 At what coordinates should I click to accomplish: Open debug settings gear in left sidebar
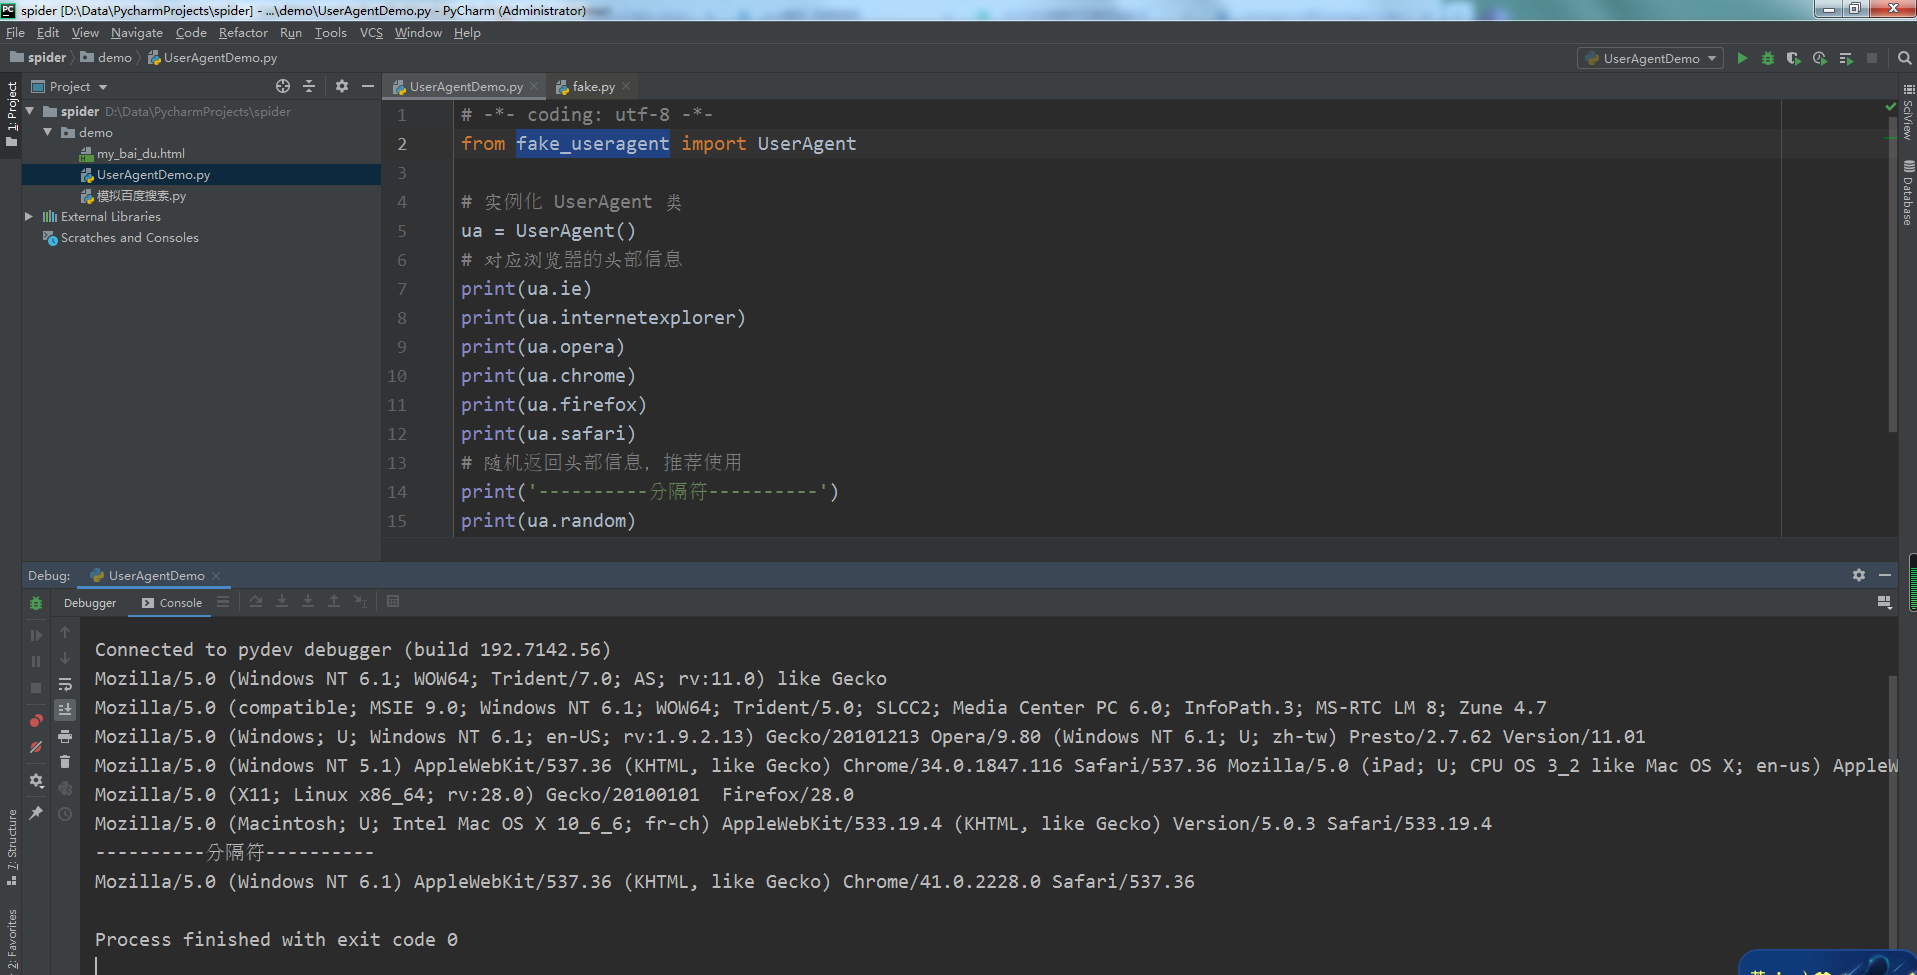[x=36, y=780]
